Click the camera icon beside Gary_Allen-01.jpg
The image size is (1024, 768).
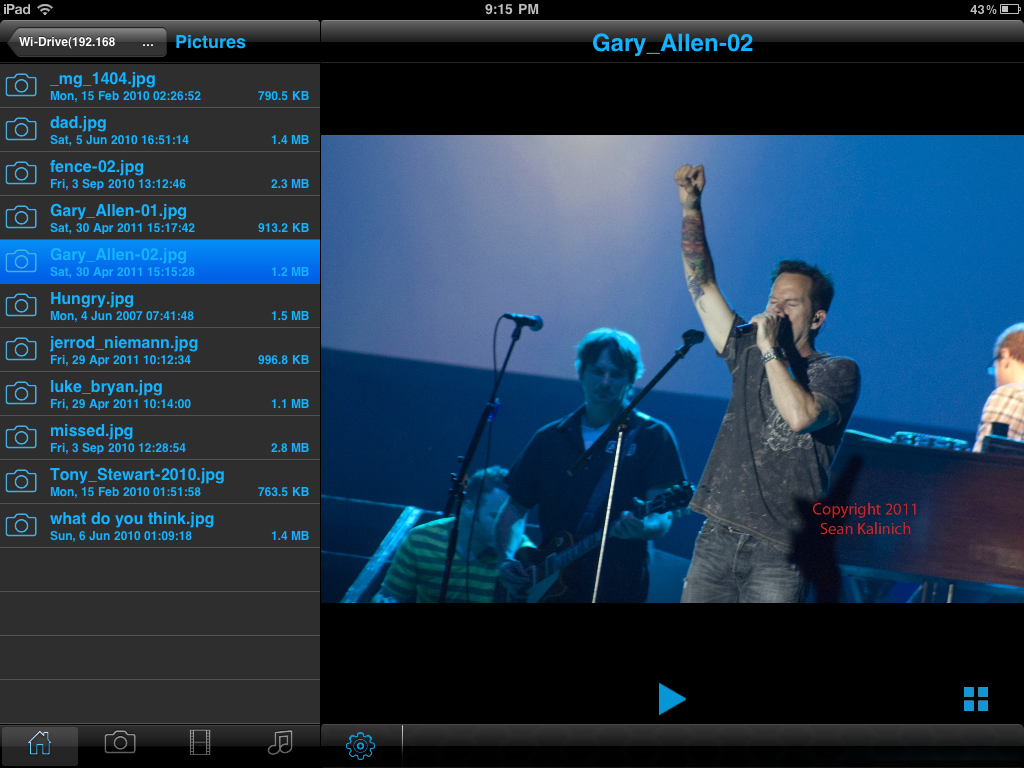pos(21,217)
